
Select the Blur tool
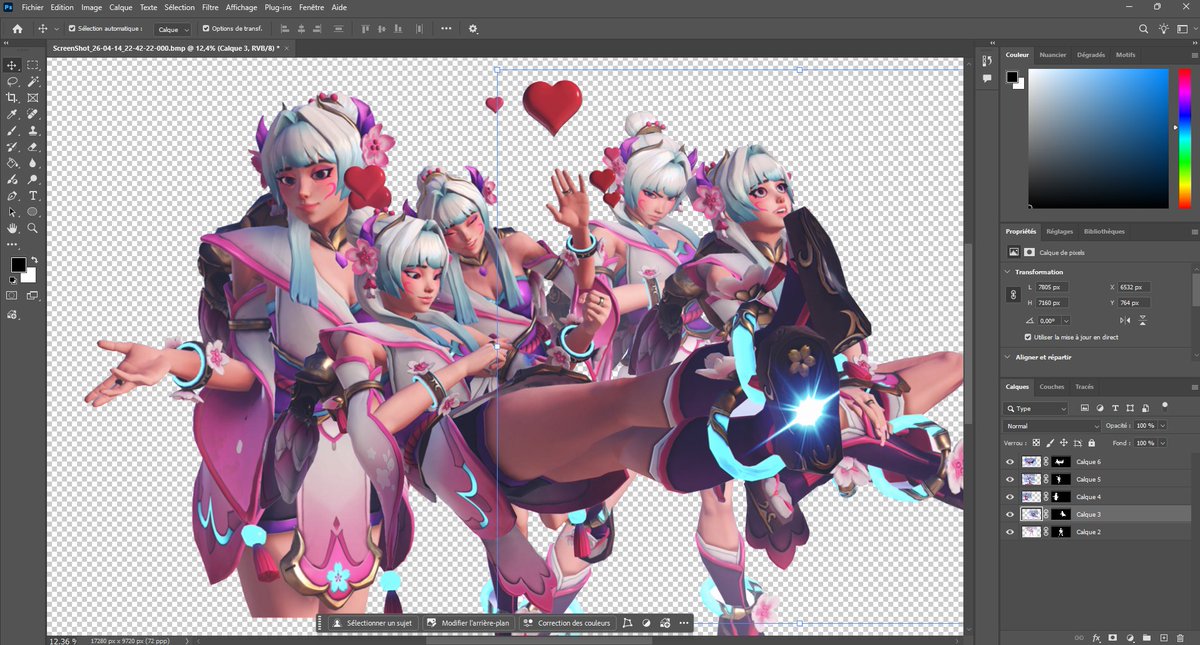point(32,163)
